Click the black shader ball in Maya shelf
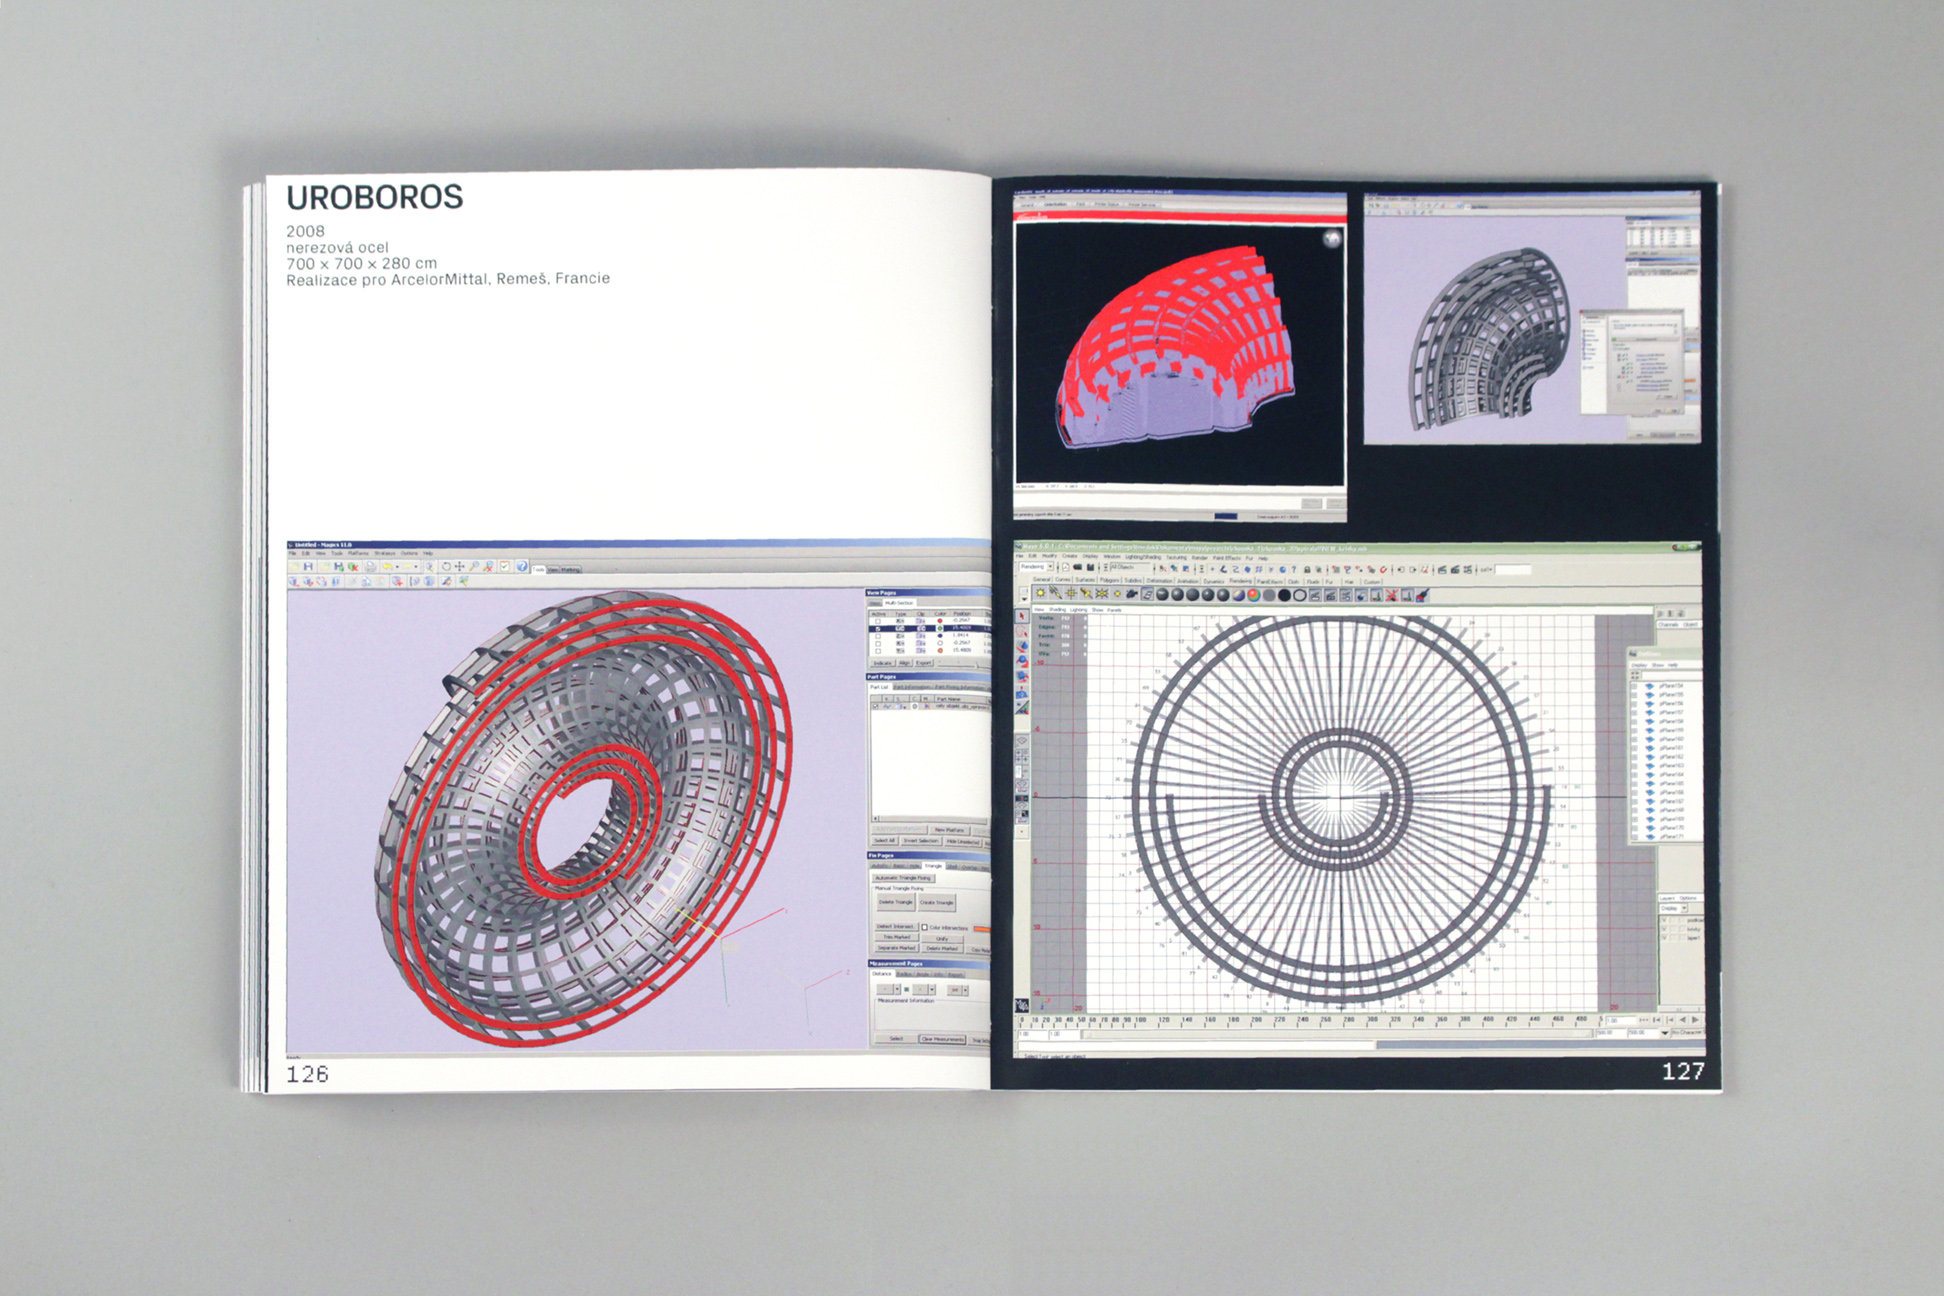Screen dimensions: 1944x1296 [1284, 594]
